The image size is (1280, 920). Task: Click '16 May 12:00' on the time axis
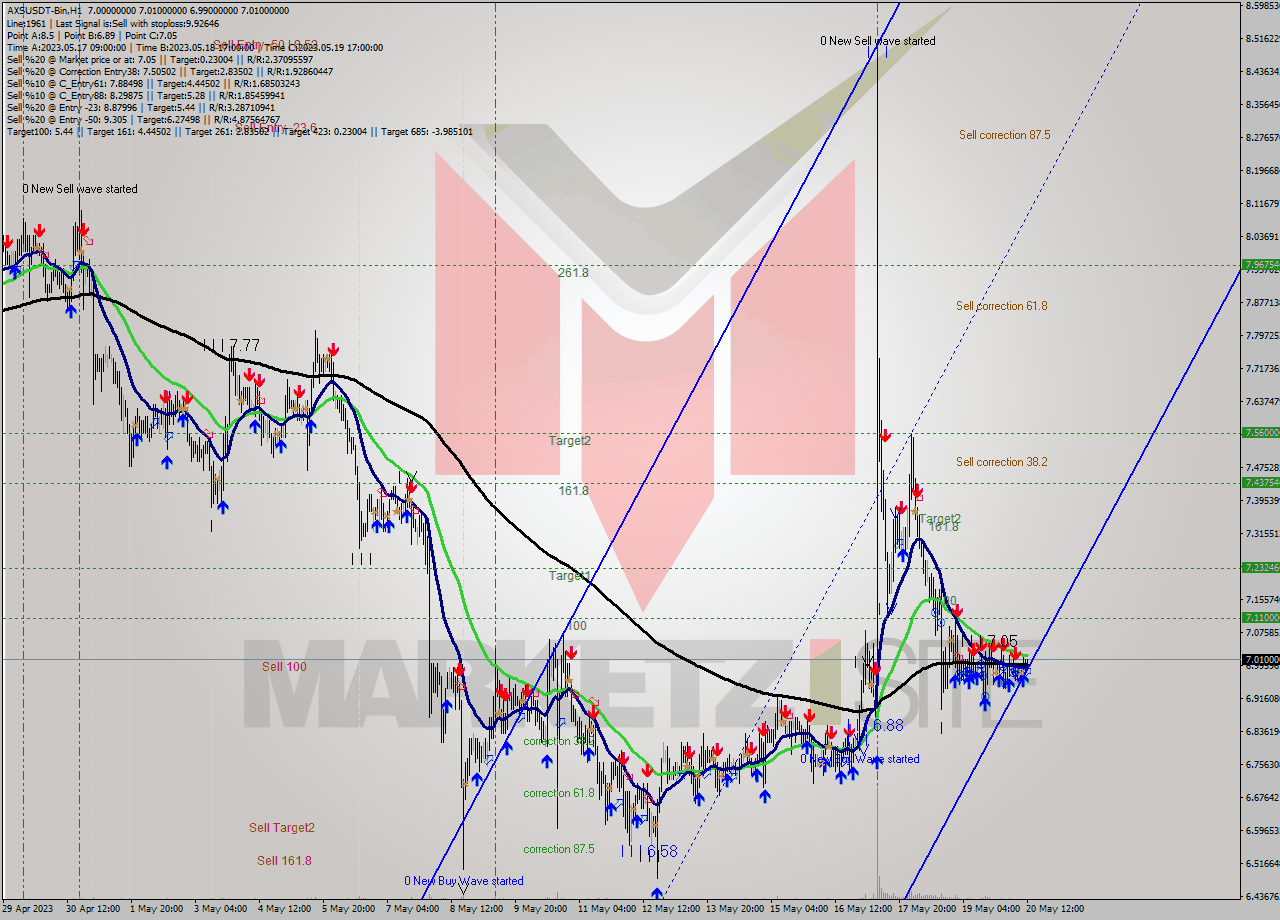coord(862,909)
